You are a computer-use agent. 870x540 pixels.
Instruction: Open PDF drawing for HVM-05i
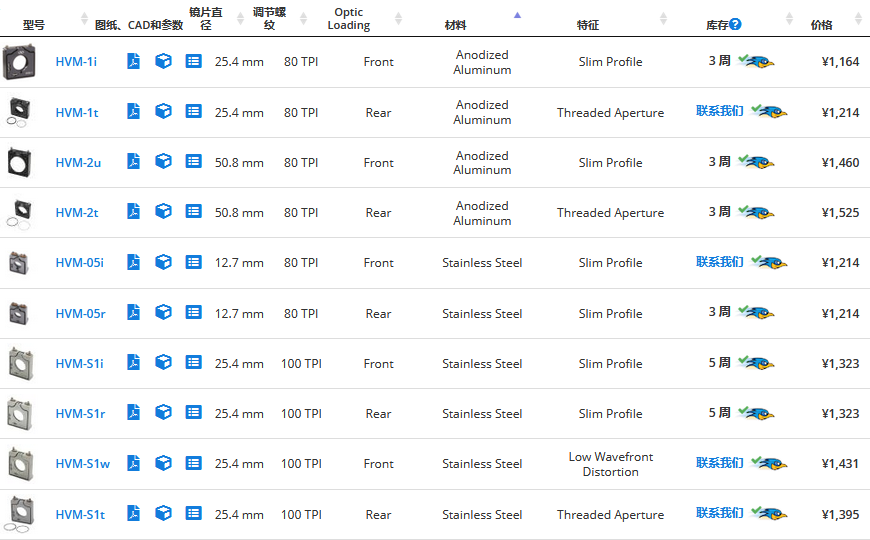coord(133,262)
